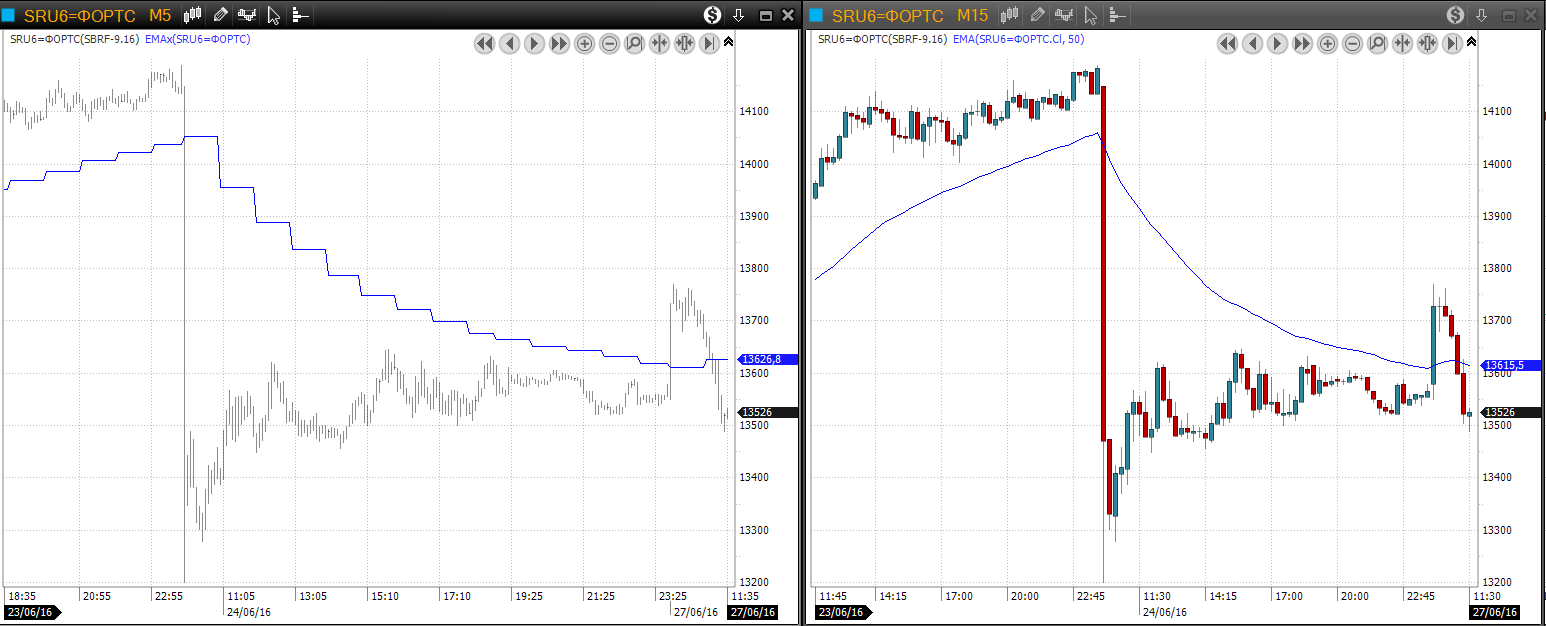Click the down-arrow pin icon in M15 window
This screenshot has width=1546, height=626.
1482,15
